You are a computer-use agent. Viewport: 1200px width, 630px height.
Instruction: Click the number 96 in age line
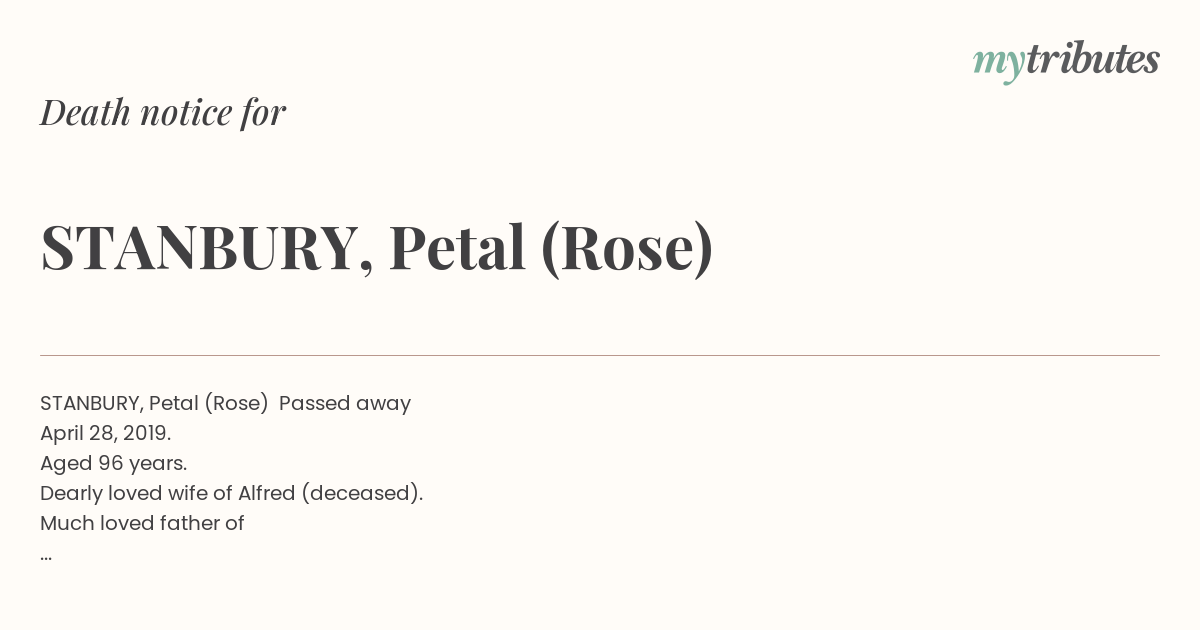(x=109, y=463)
